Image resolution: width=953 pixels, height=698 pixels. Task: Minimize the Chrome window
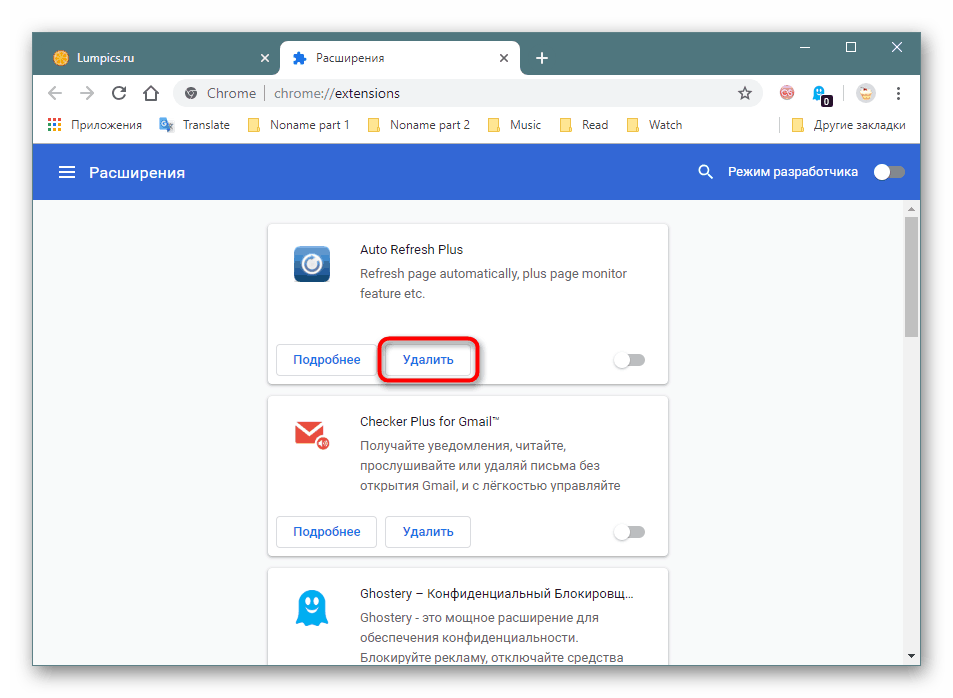pyautogui.click(x=805, y=47)
